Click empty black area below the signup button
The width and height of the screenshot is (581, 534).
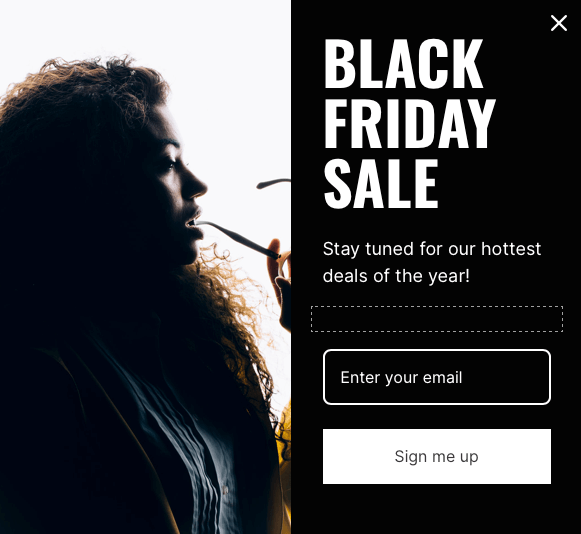coord(436,510)
